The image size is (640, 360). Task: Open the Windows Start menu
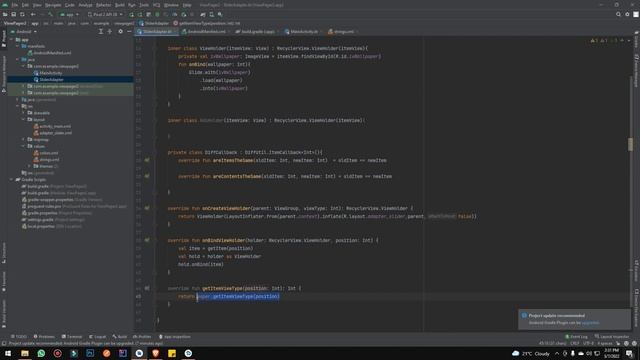pyautogui.click(x=8, y=353)
